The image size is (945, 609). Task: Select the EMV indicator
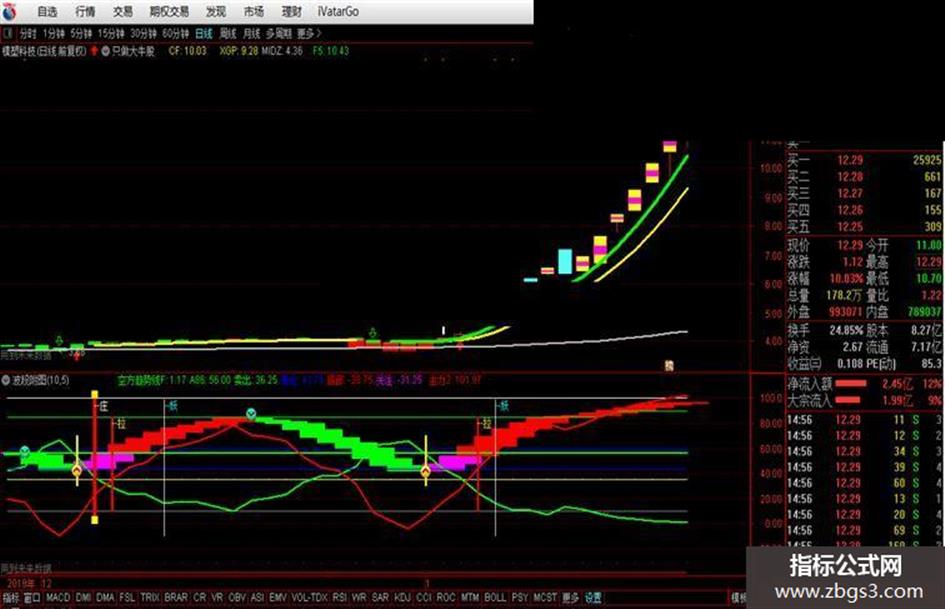(278, 598)
